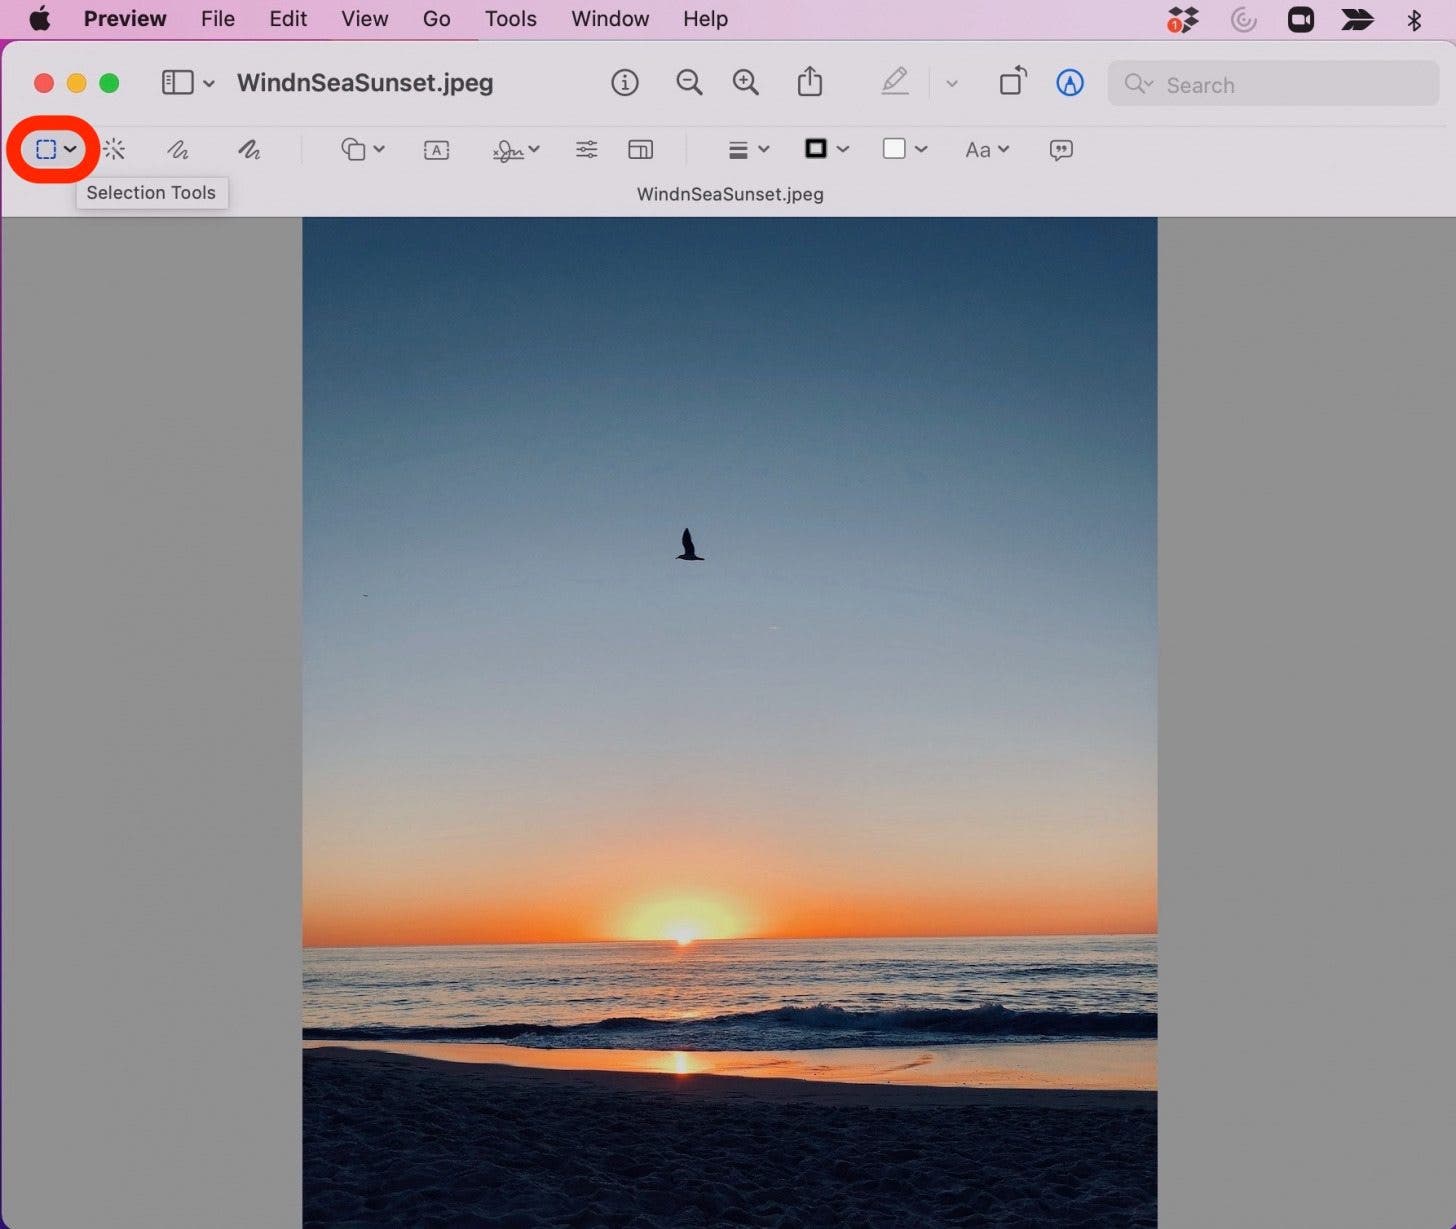Expand the Sign signature dropdown

[516, 150]
